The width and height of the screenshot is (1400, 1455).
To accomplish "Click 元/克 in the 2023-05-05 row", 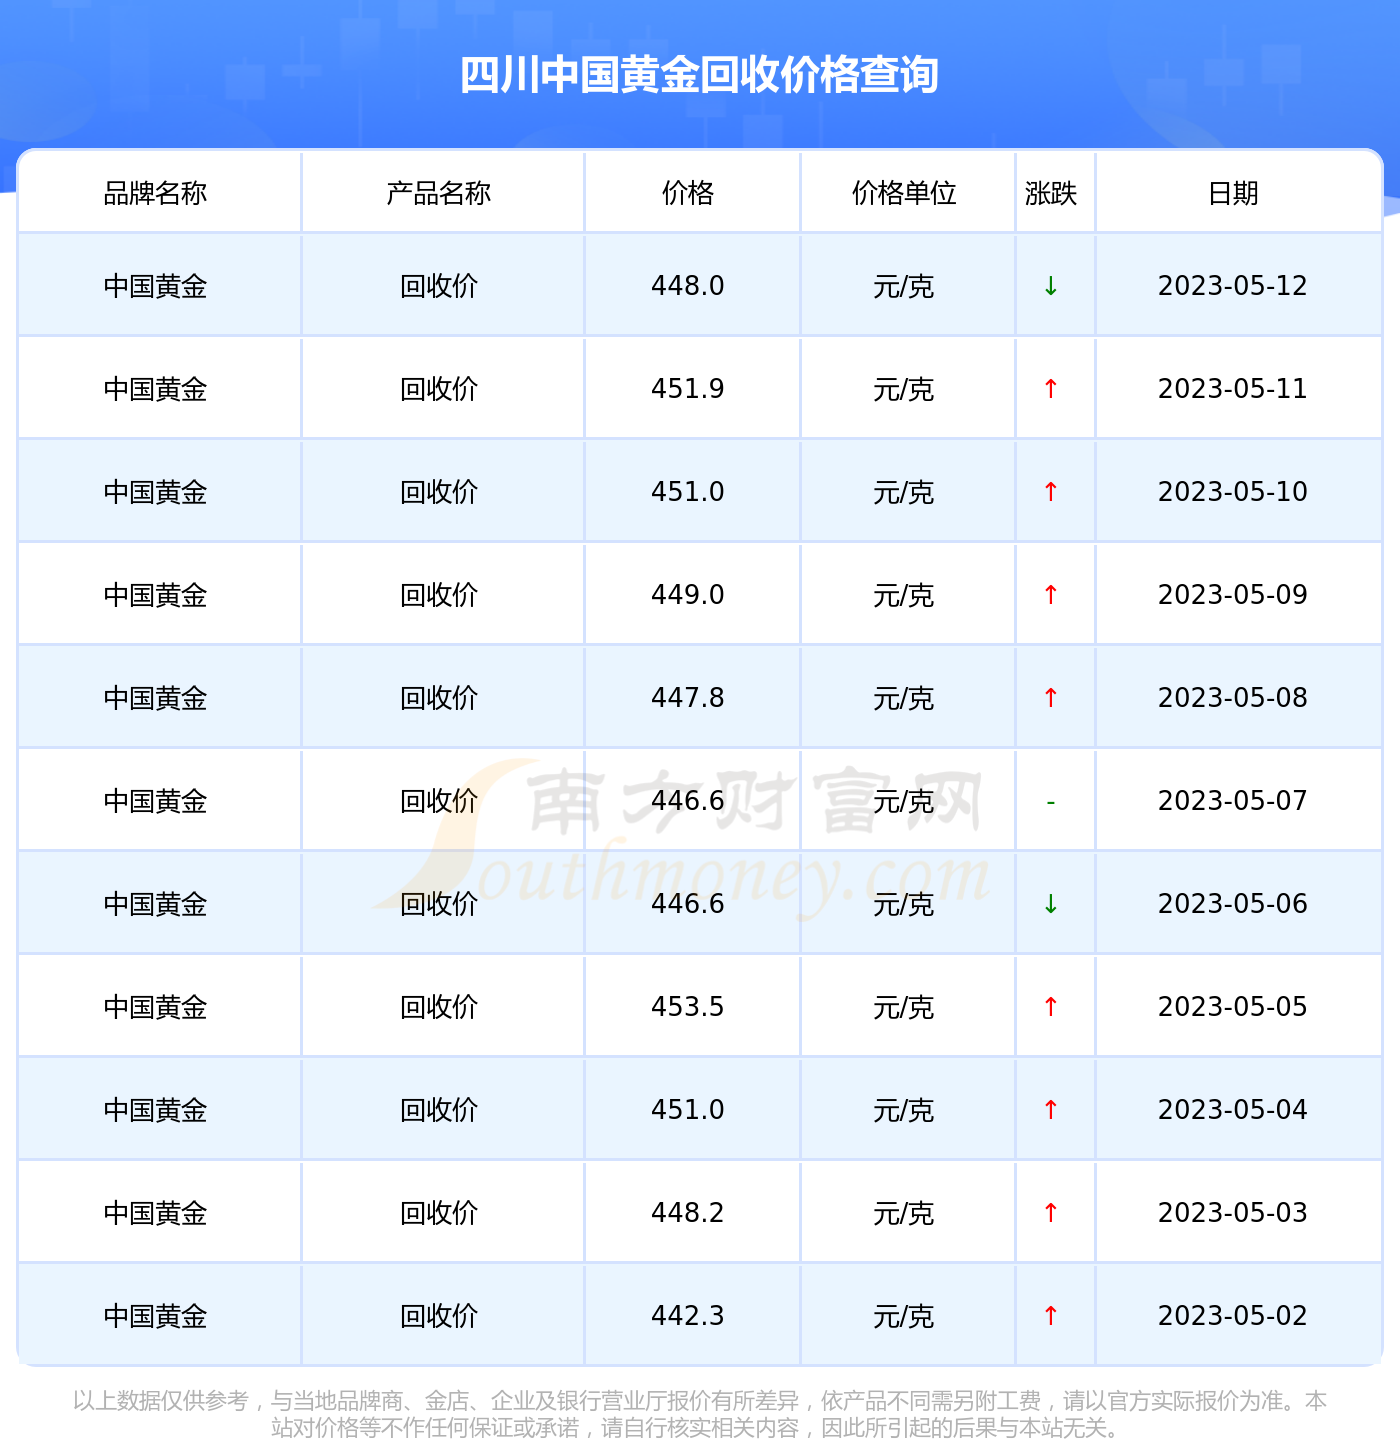I will [904, 1008].
